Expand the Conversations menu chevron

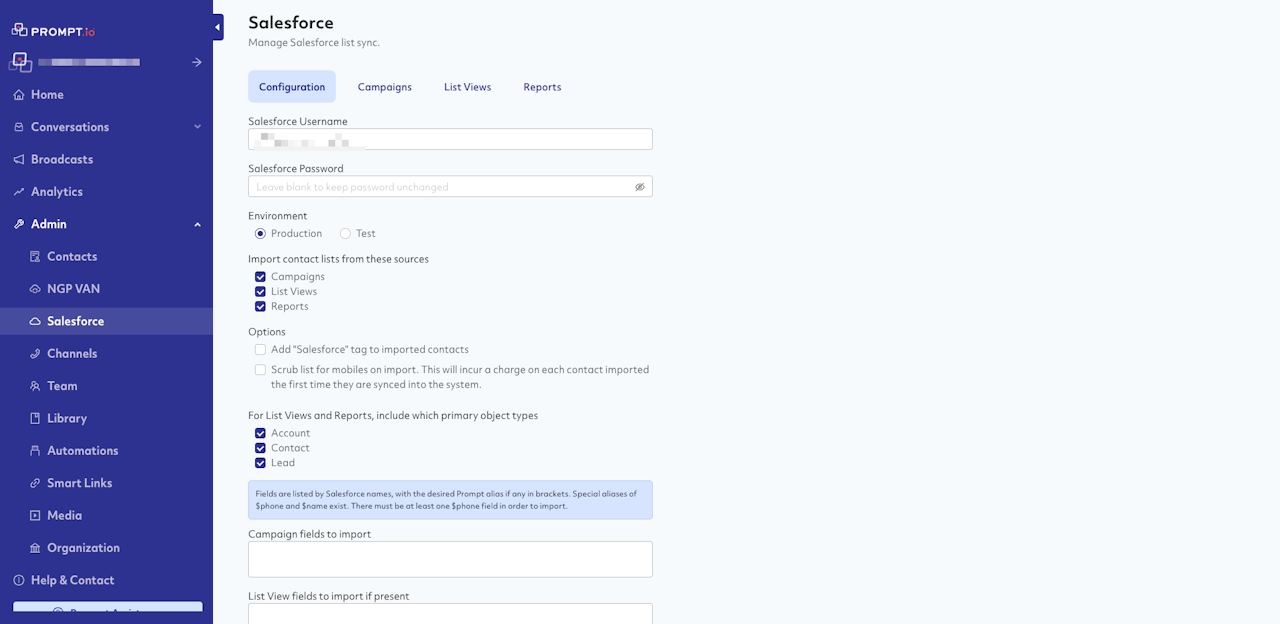point(197,127)
